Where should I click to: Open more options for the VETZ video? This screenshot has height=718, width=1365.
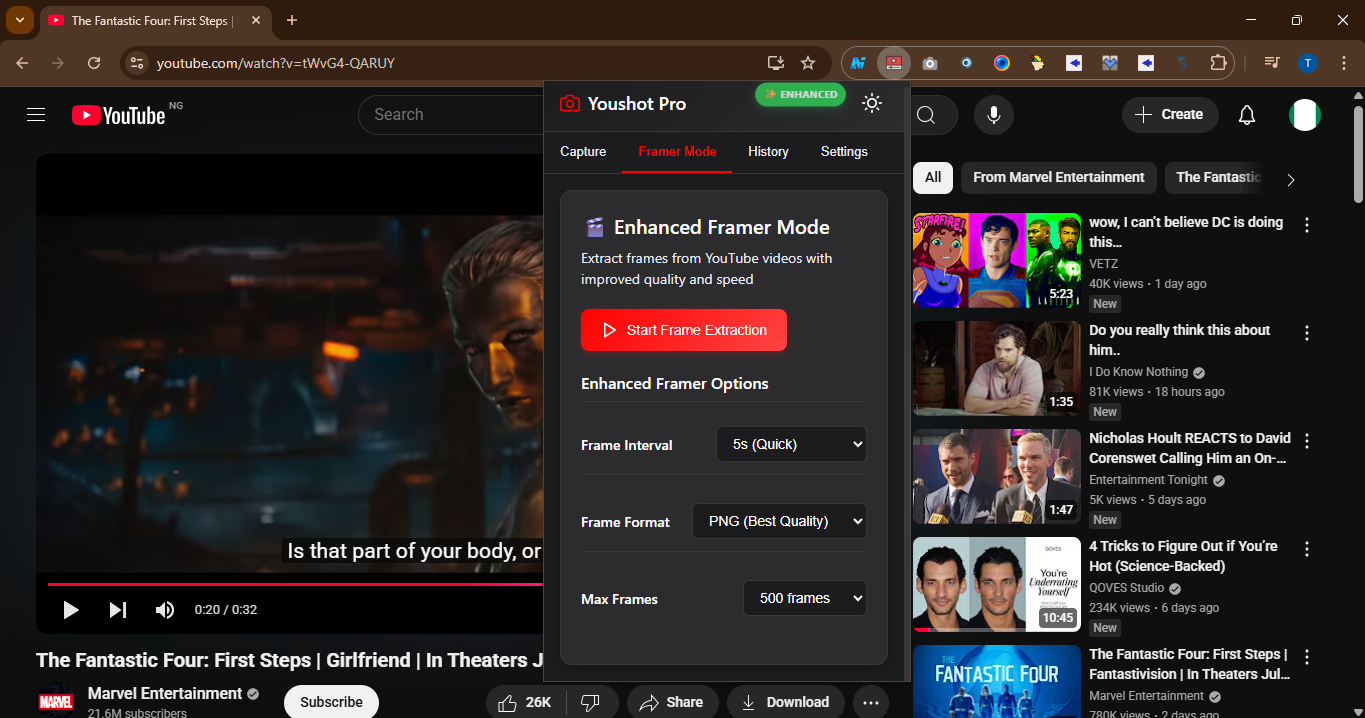click(1307, 225)
